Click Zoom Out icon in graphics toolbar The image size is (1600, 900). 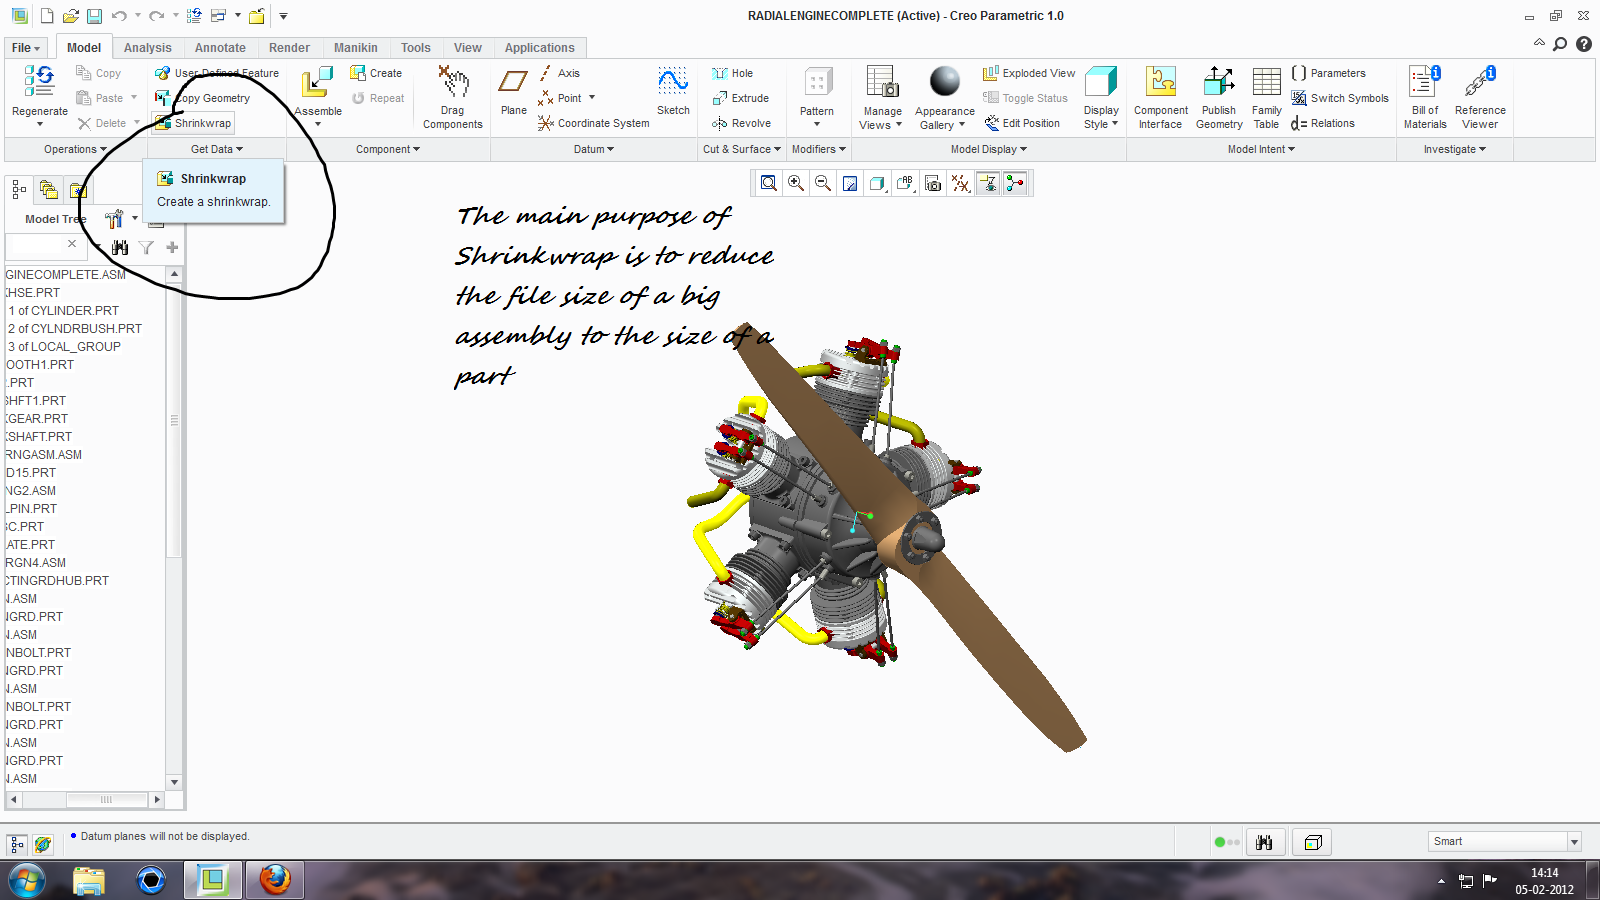[823, 183]
